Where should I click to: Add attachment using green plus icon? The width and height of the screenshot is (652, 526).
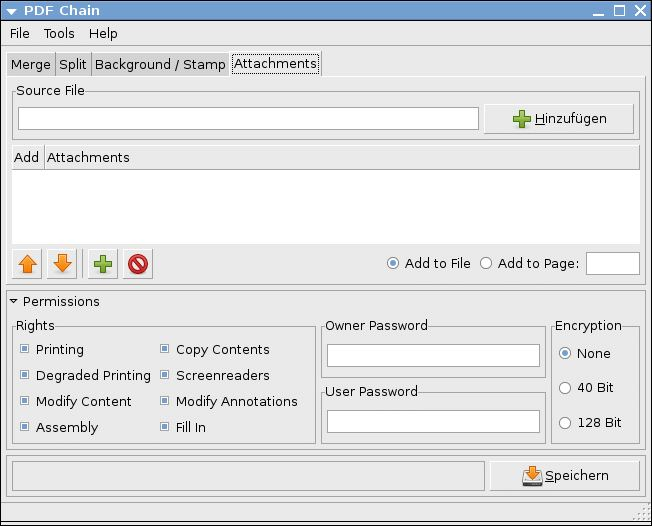click(103, 264)
